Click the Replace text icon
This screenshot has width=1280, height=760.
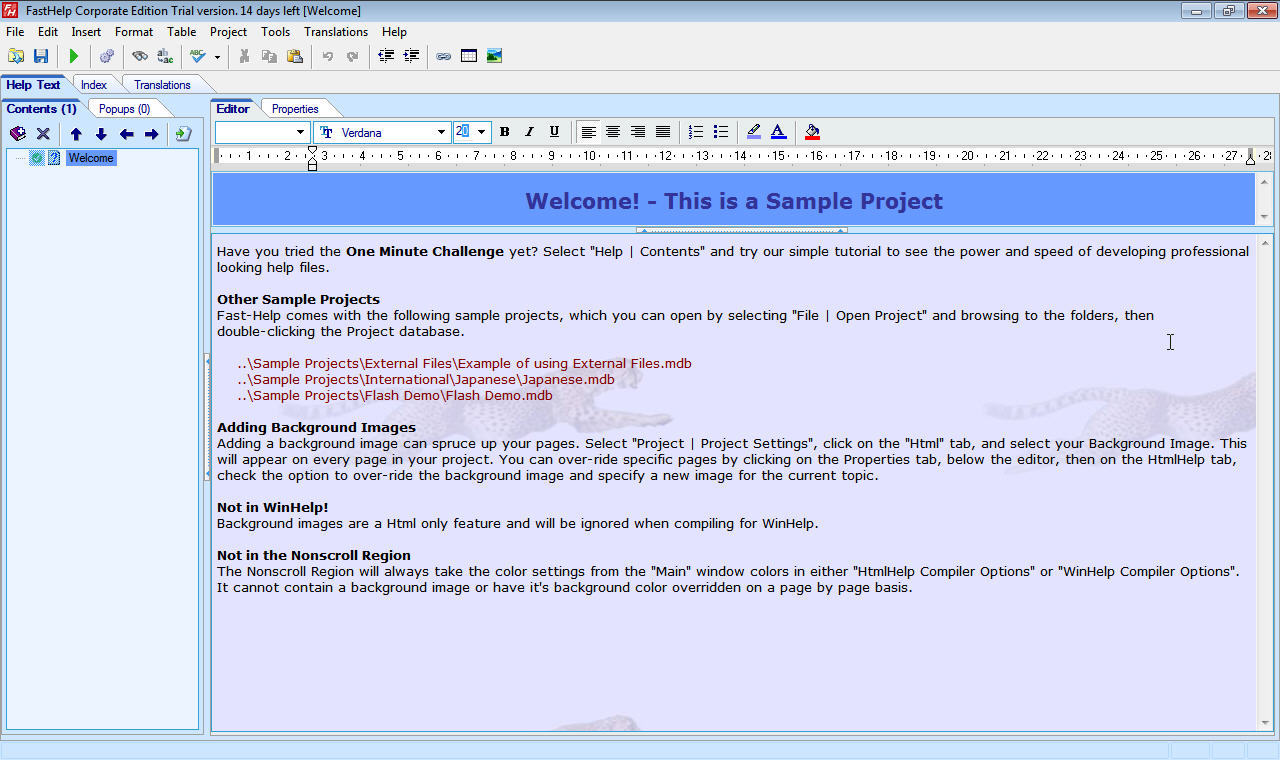pos(165,56)
